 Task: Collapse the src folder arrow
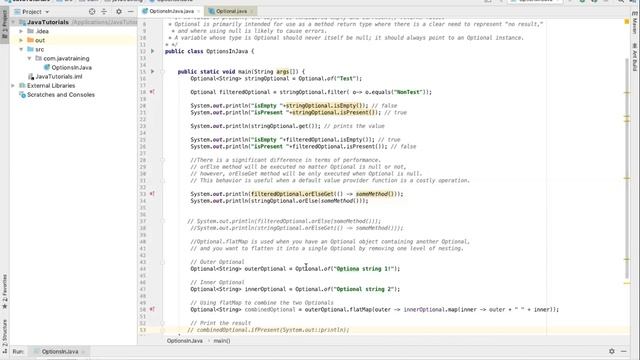[x=21, y=49]
